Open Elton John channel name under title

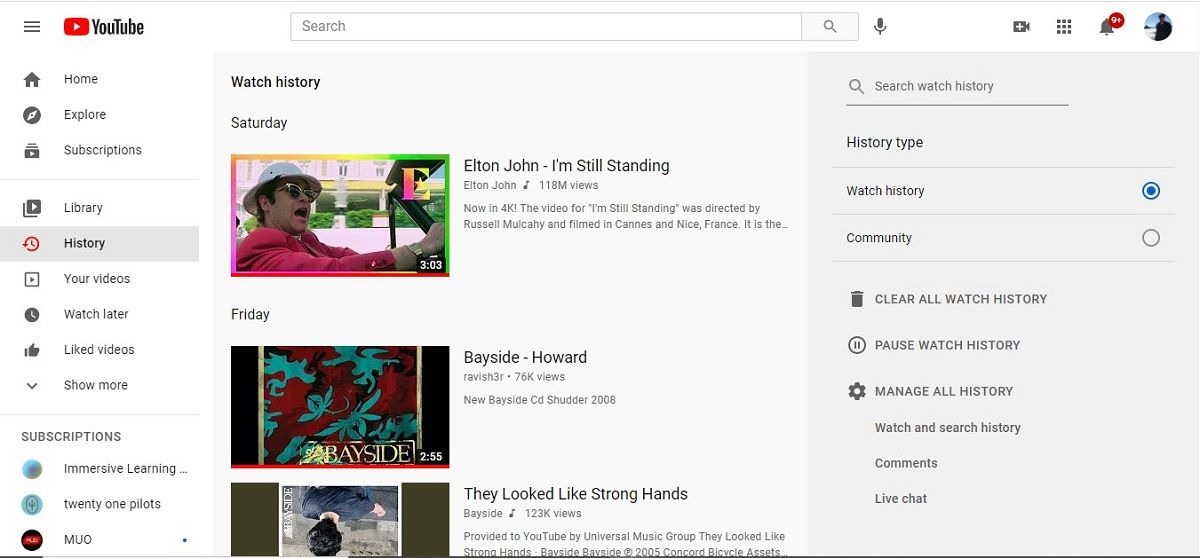coord(490,185)
